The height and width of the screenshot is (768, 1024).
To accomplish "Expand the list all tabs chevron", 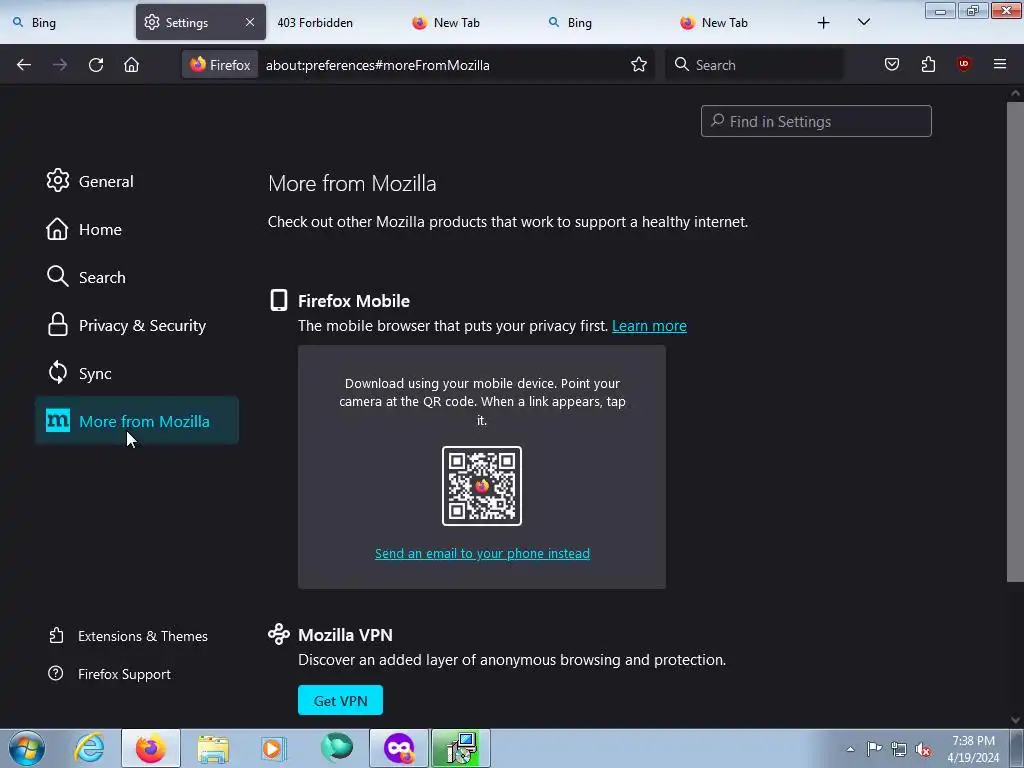I will 863,23.
